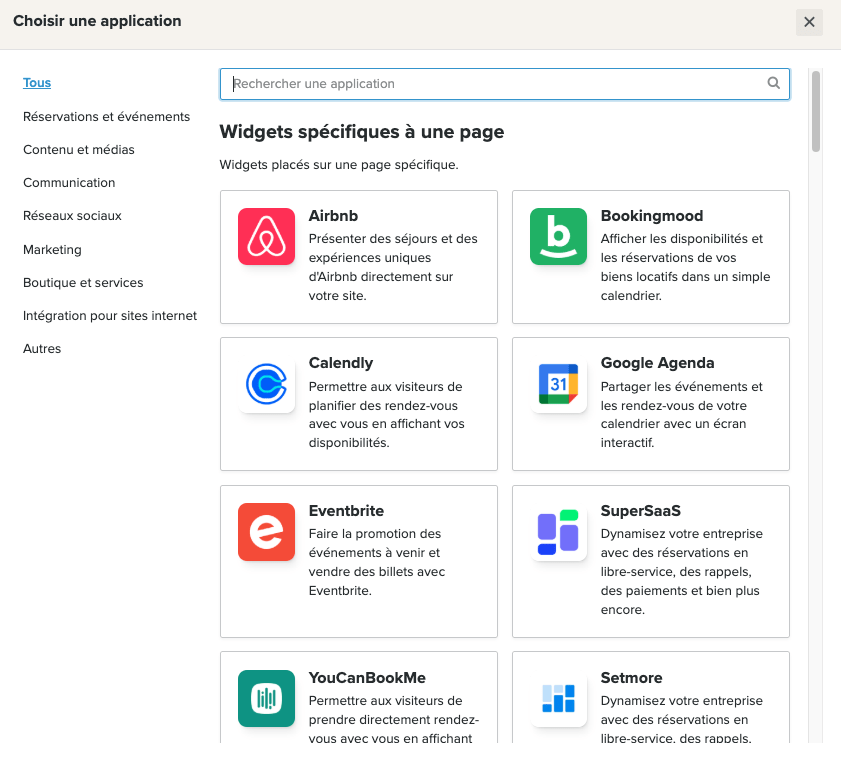The height and width of the screenshot is (758, 841).
Task: Click the green Bookingmood logo icon
Action: pyautogui.click(x=558, y=237)
